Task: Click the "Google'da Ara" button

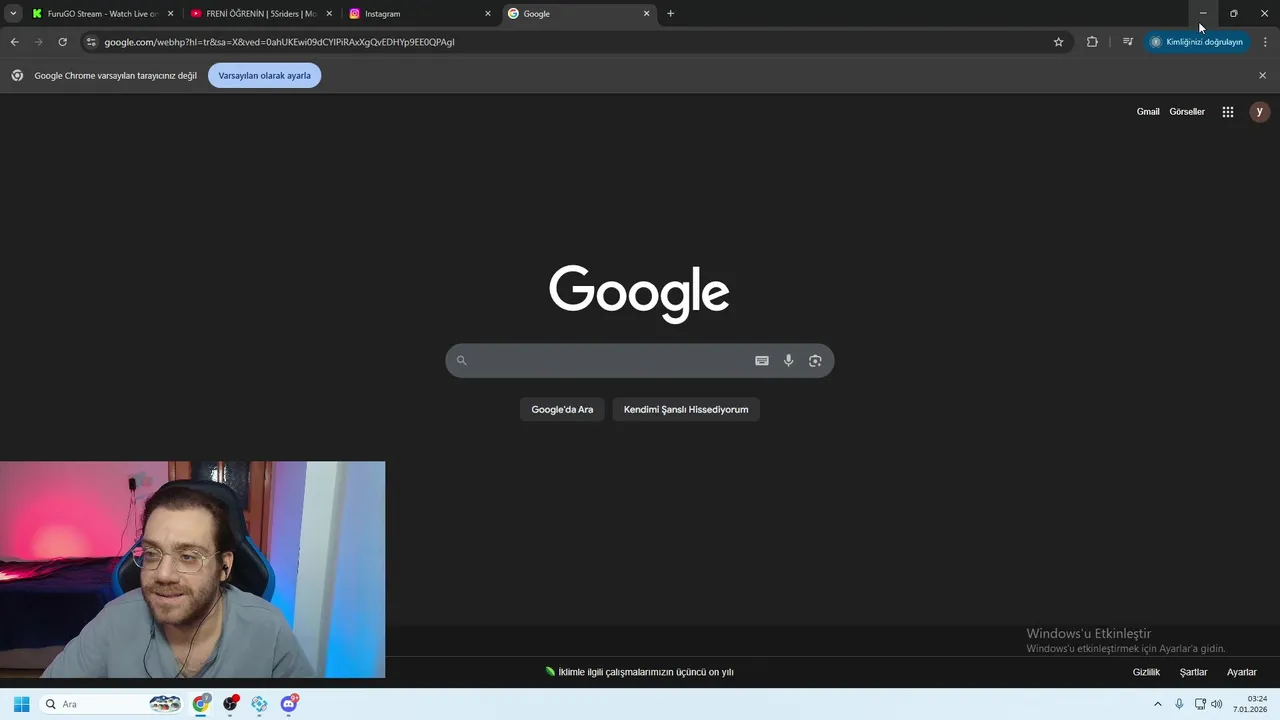Action: coord(562,409)
